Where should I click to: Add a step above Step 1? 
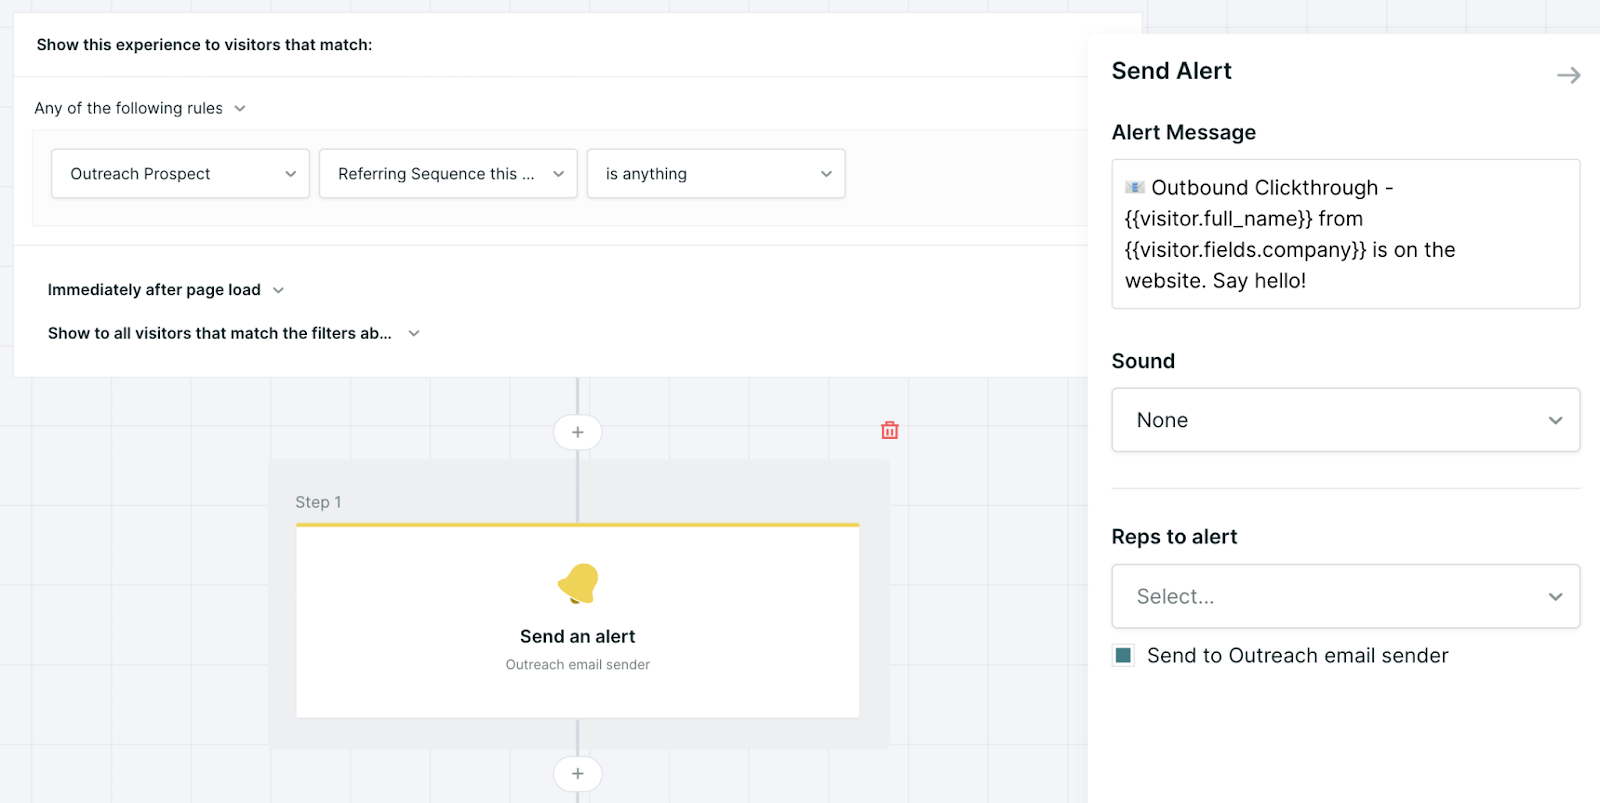578,432
